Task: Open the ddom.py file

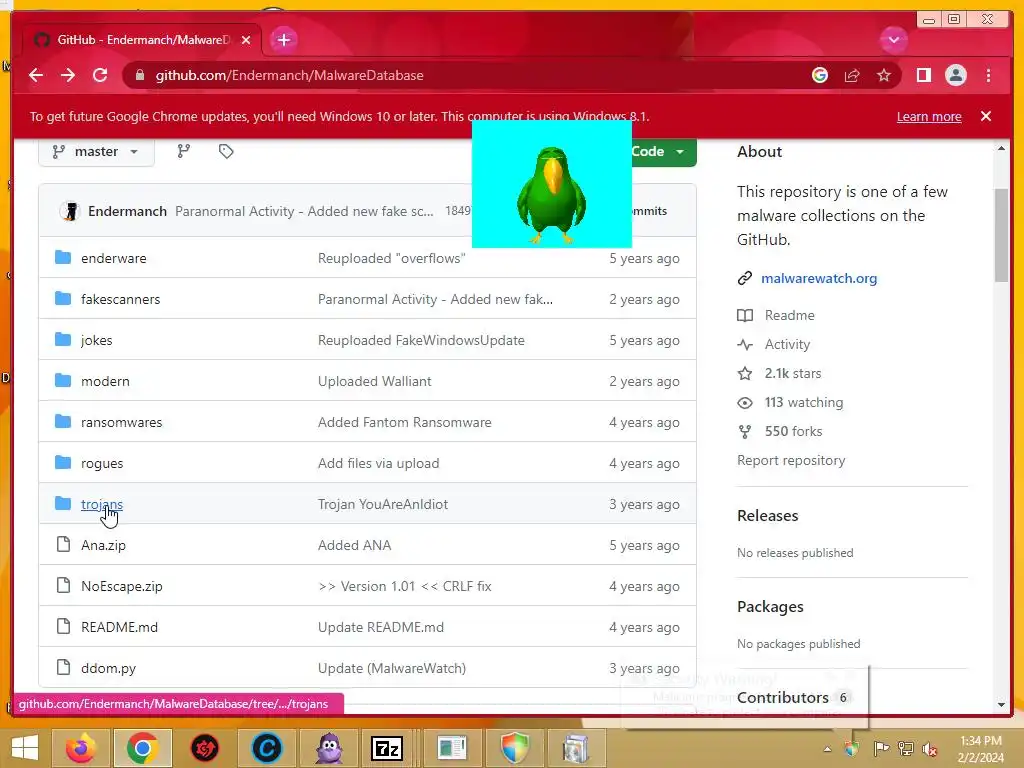Action: tap(108, 668)
